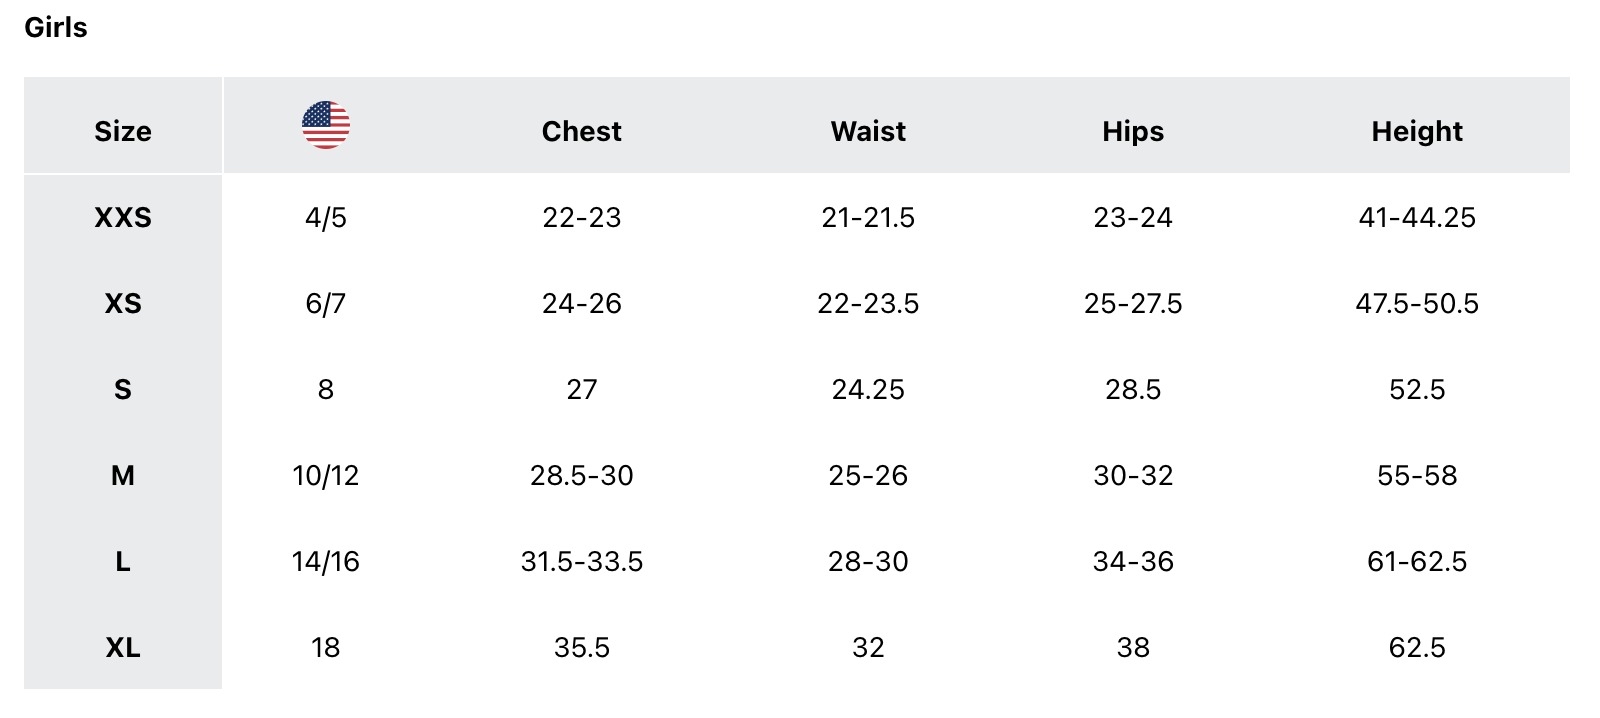Click the 31.5-33.5 chest measurement
The image size is (1600, 718).
(x=581, y=561)
